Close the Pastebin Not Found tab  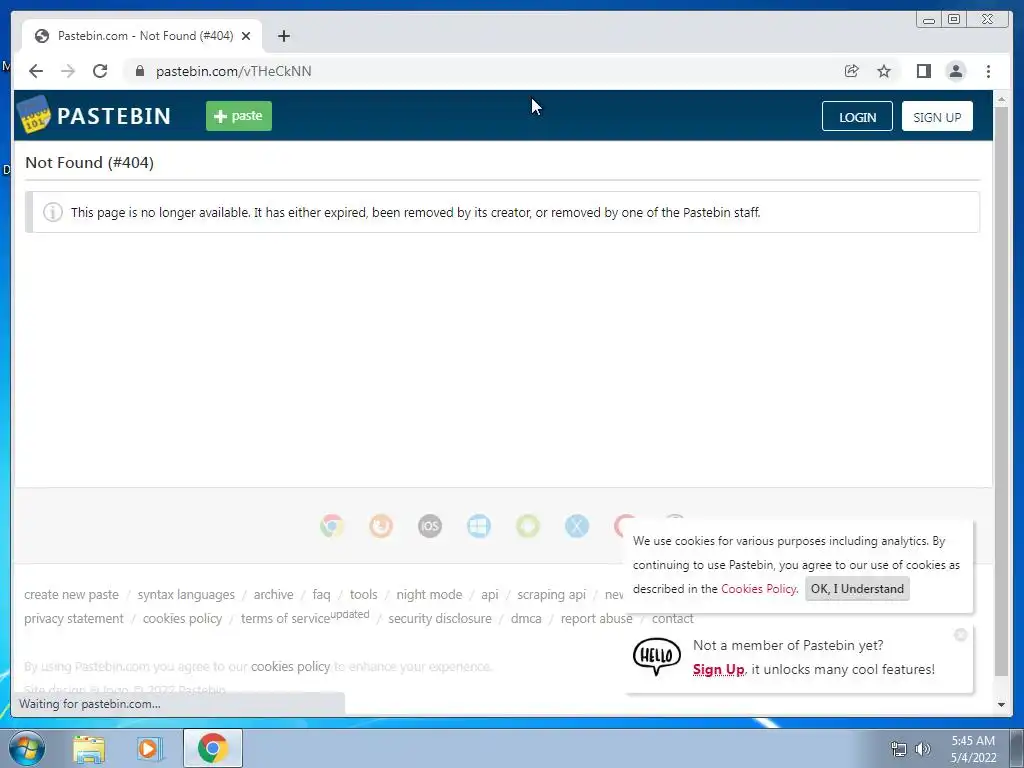click(246, 36)
